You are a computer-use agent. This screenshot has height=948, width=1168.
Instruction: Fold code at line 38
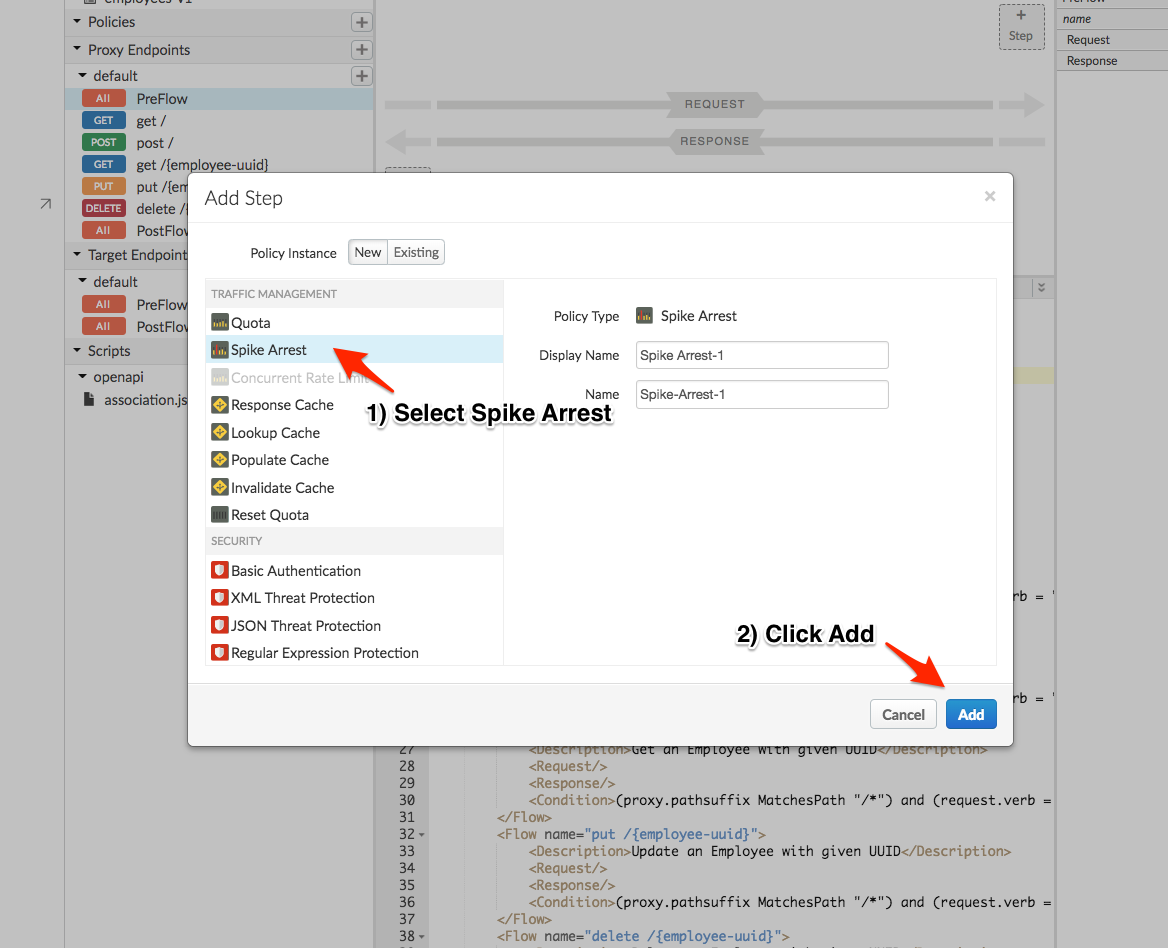(422, 937)
